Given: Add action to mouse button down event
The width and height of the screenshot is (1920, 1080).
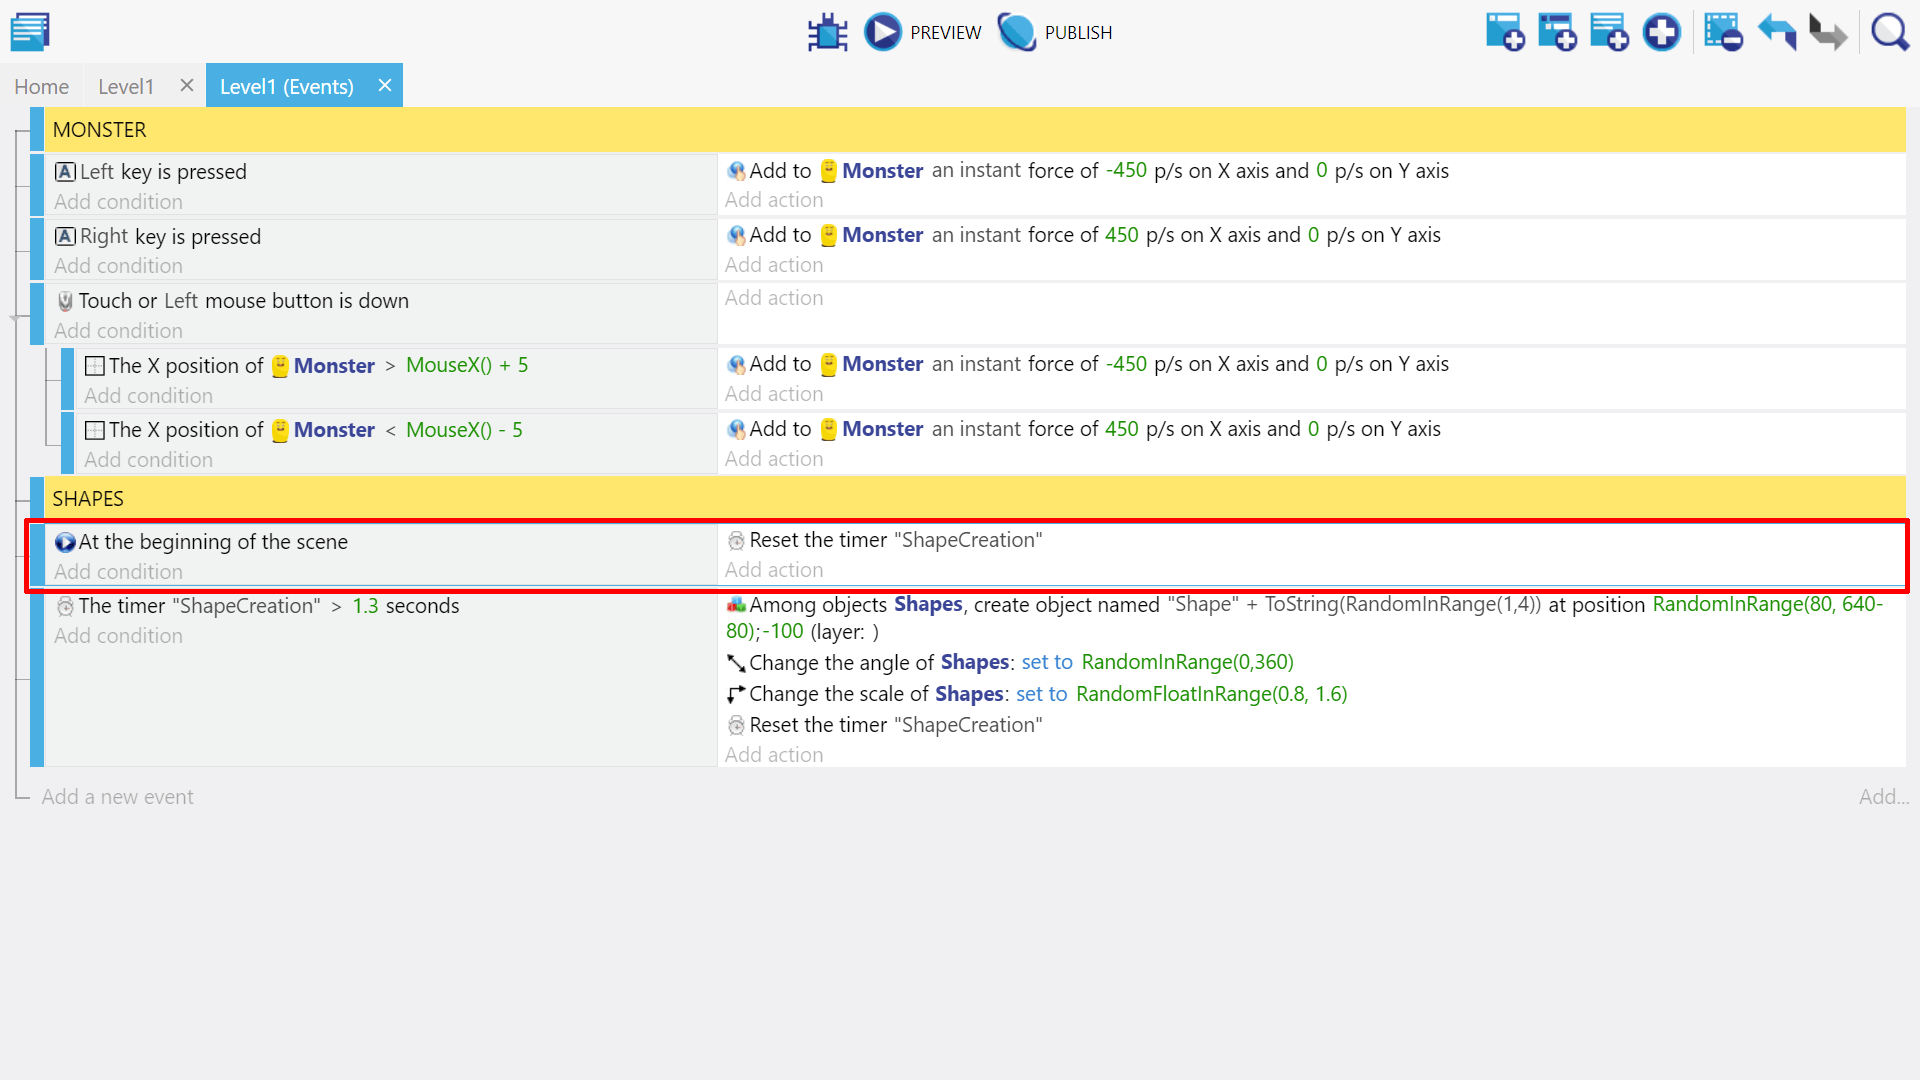Looking at the screenshot, I should coord(773,298).
